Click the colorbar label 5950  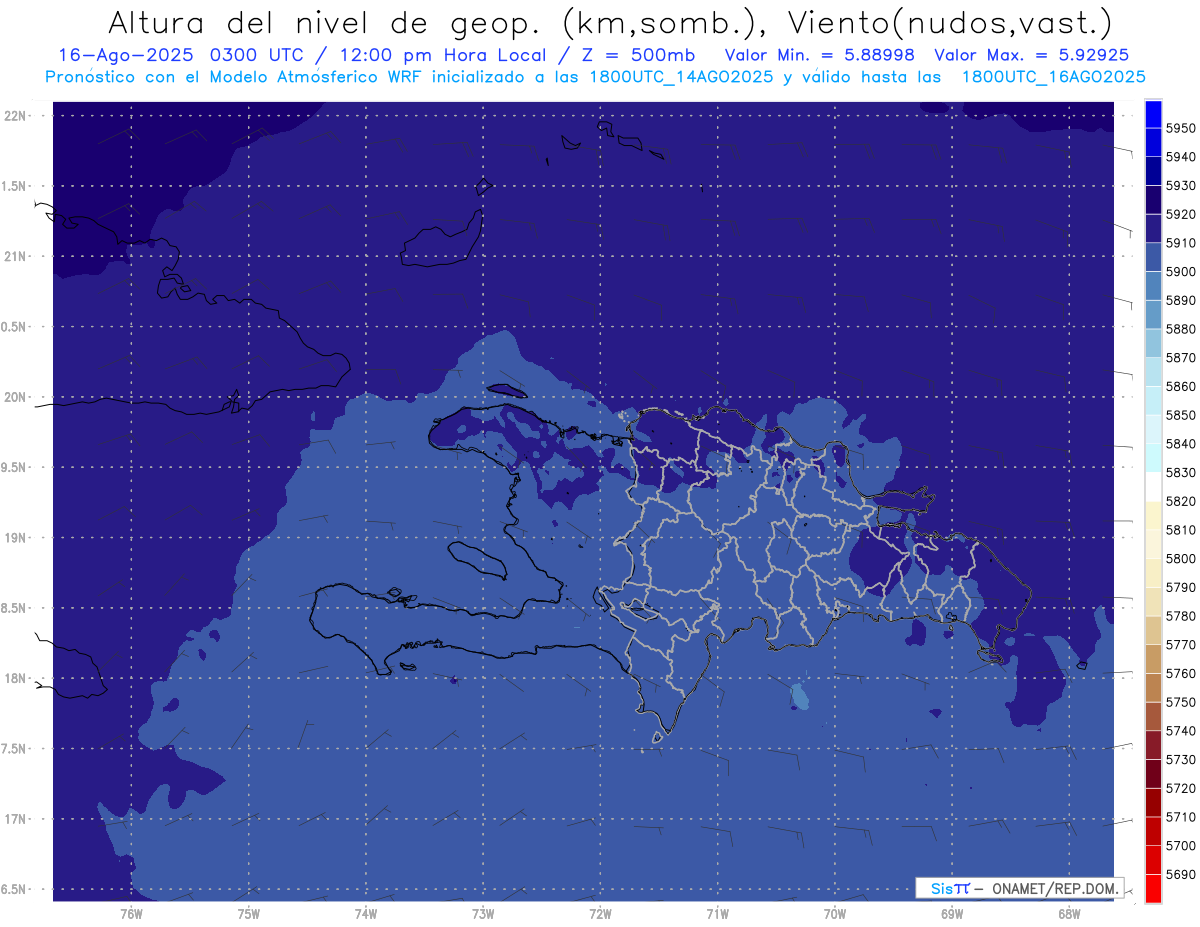1180,129
